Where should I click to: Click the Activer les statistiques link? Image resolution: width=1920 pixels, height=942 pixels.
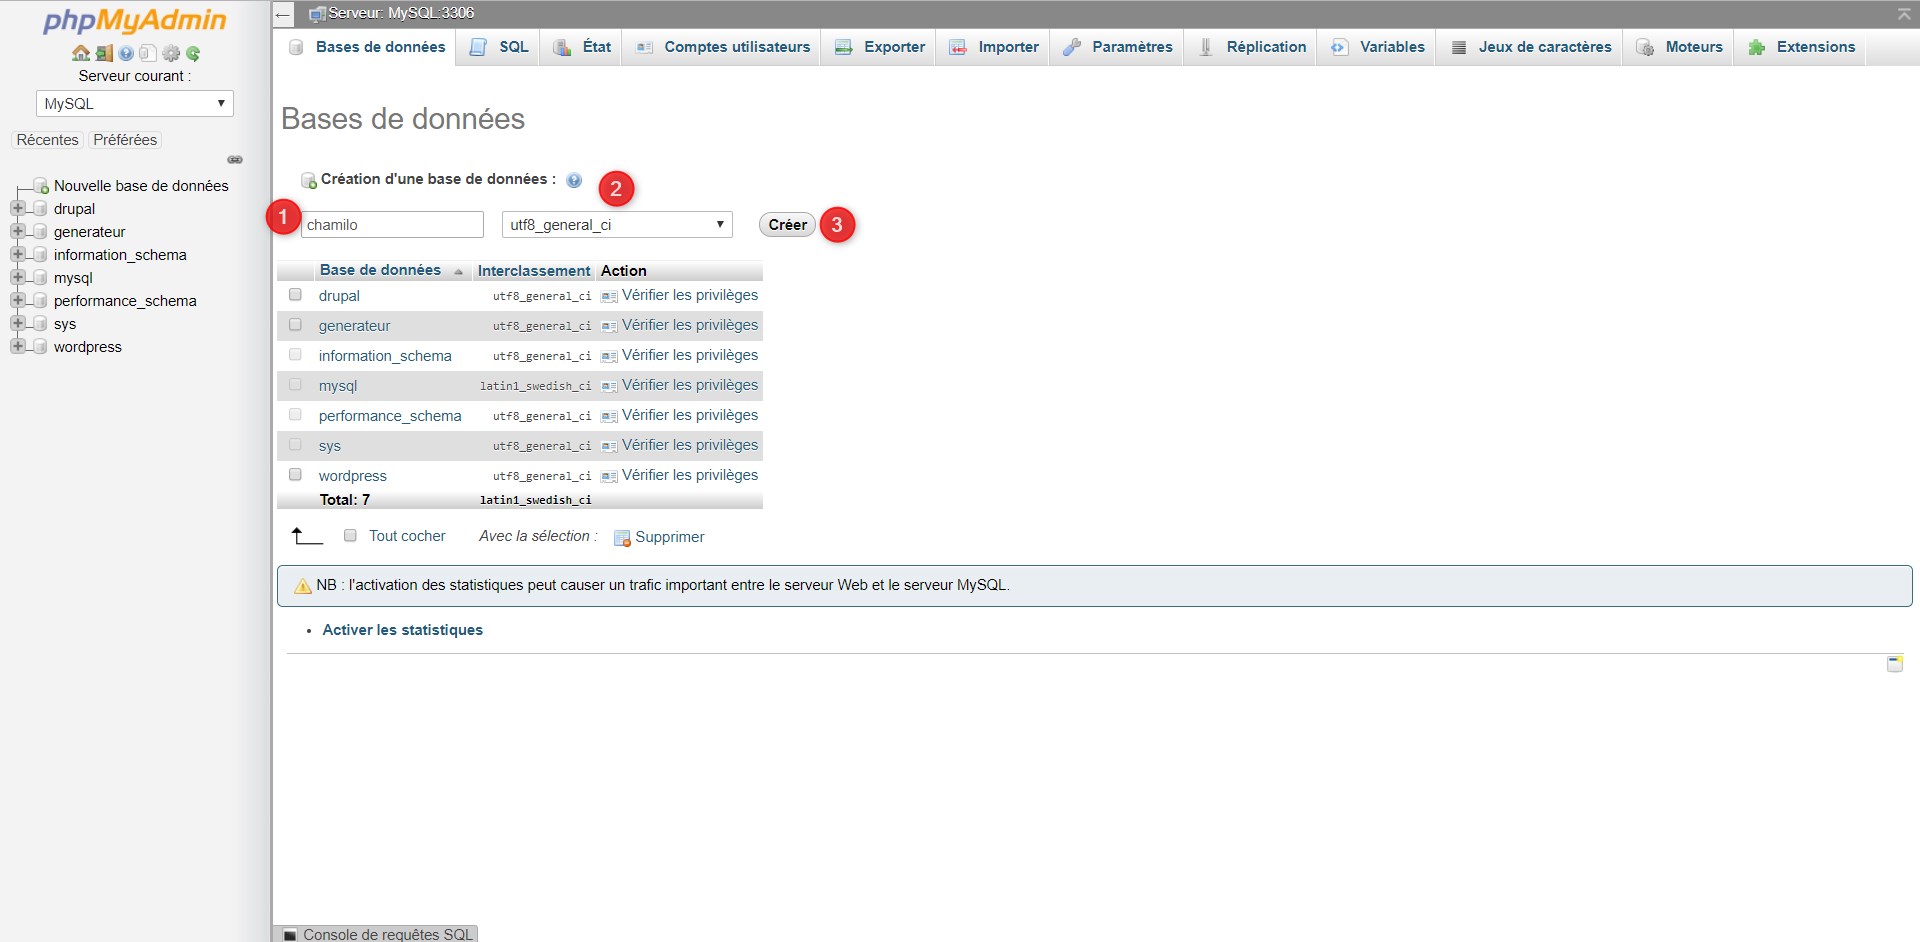pyautogui.click(x=402, y=630)
